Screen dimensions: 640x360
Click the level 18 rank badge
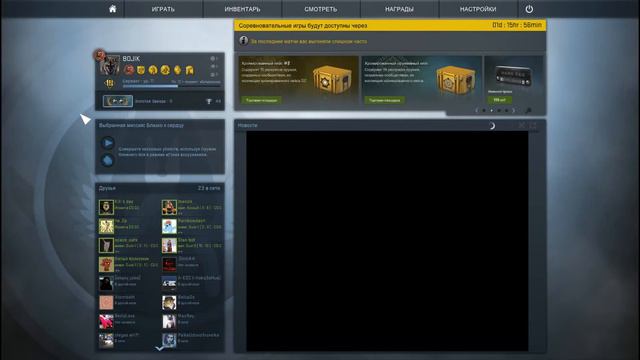[109, 84]
